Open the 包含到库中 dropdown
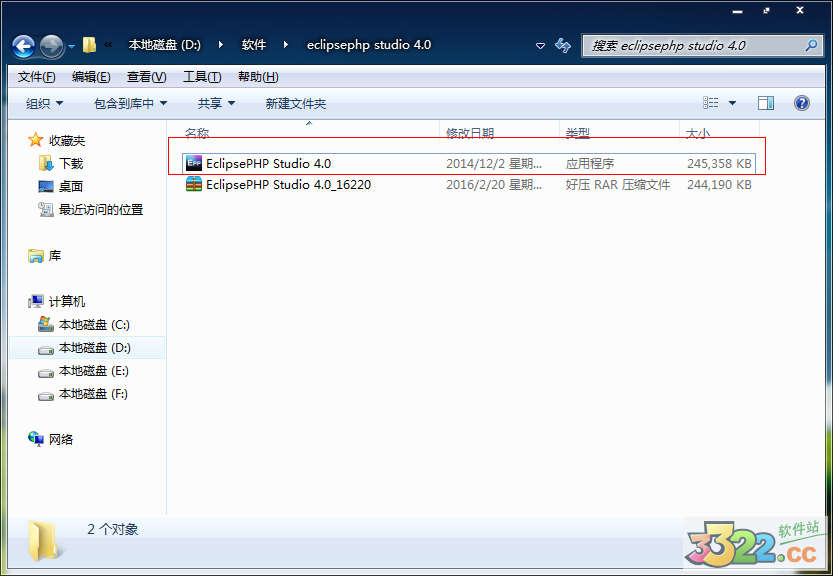 (x=130, y=104)
